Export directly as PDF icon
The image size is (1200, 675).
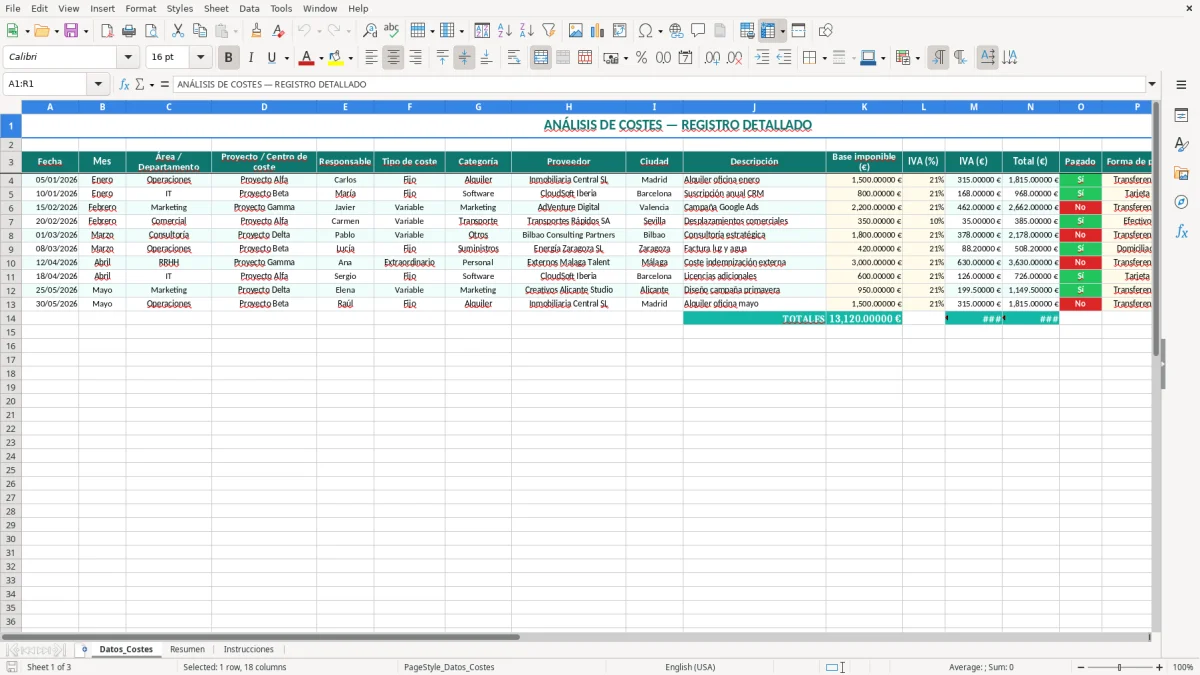point(107,31)
